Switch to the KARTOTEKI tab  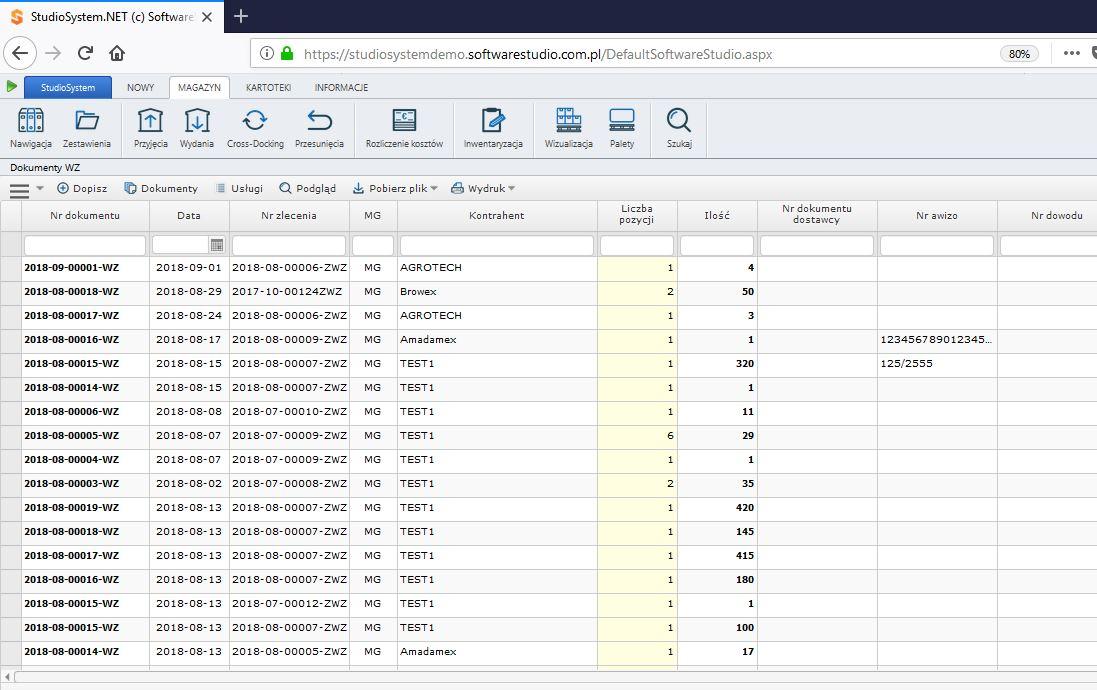click(x=269, y=87)
